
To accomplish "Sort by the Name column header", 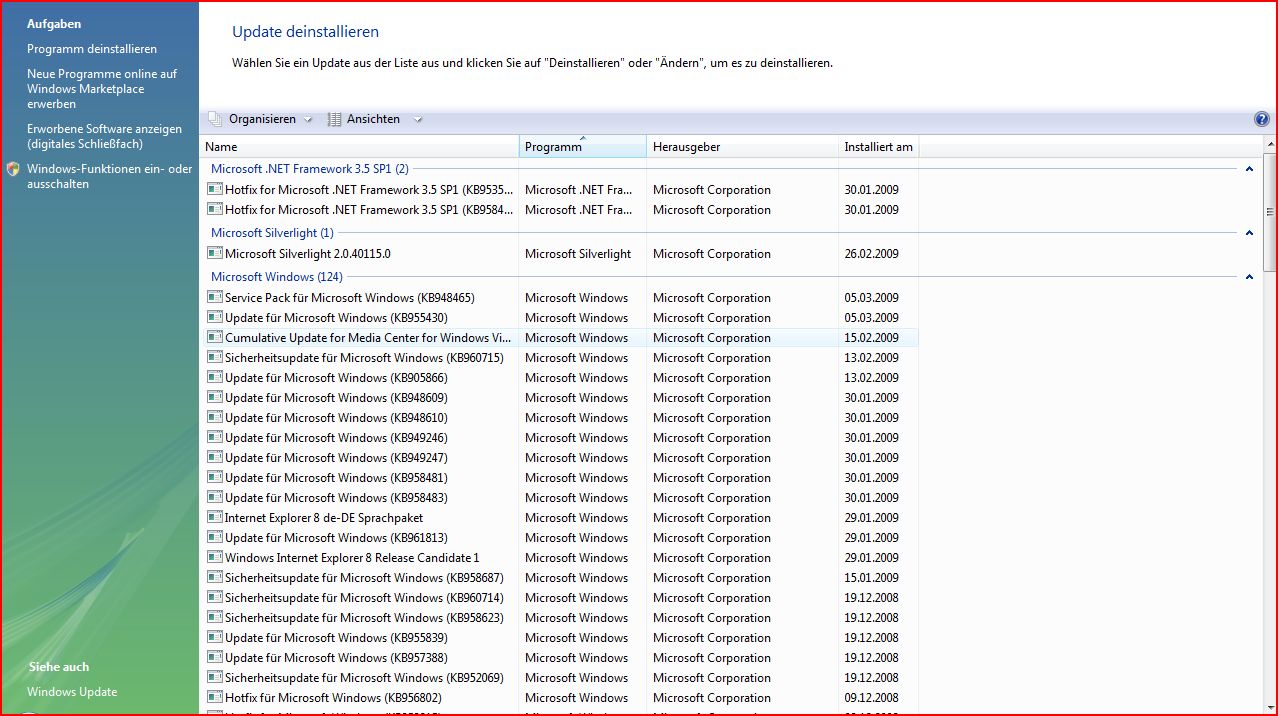I will [x=359, y=146].
